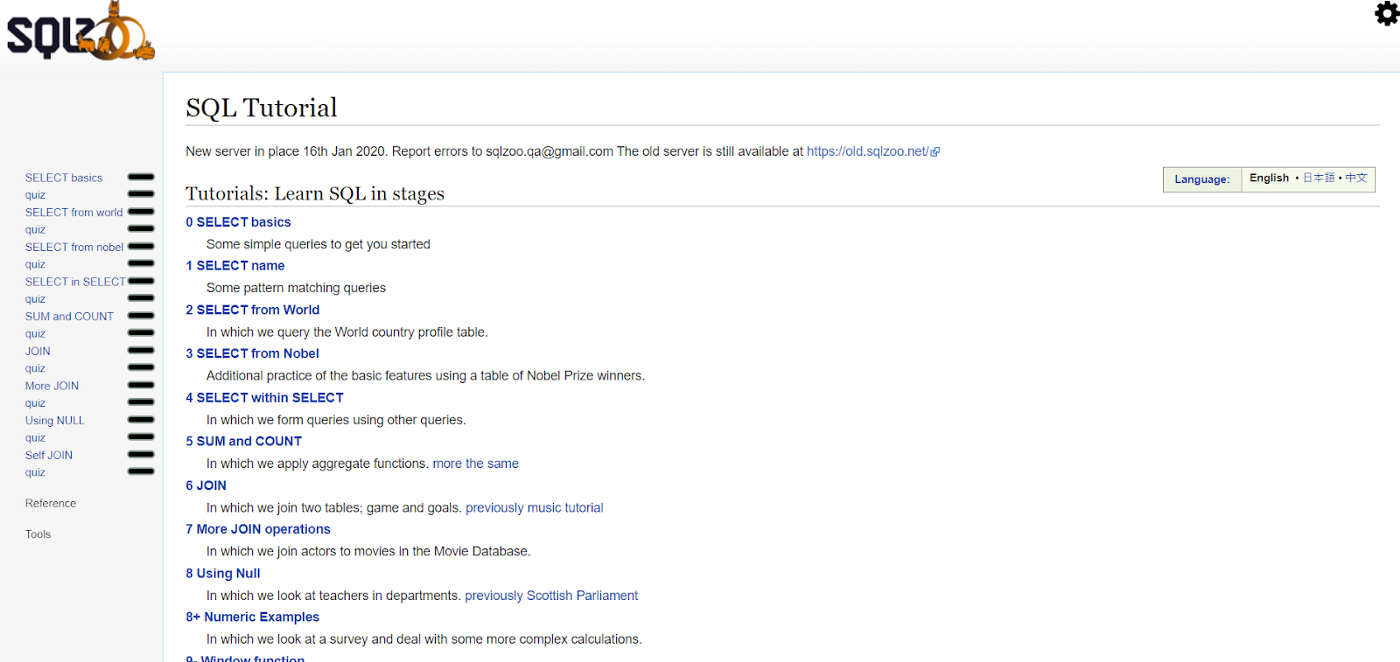
Task: Click text 'In which we apply aggregate functions.'
Action: [x=318, y=464]
